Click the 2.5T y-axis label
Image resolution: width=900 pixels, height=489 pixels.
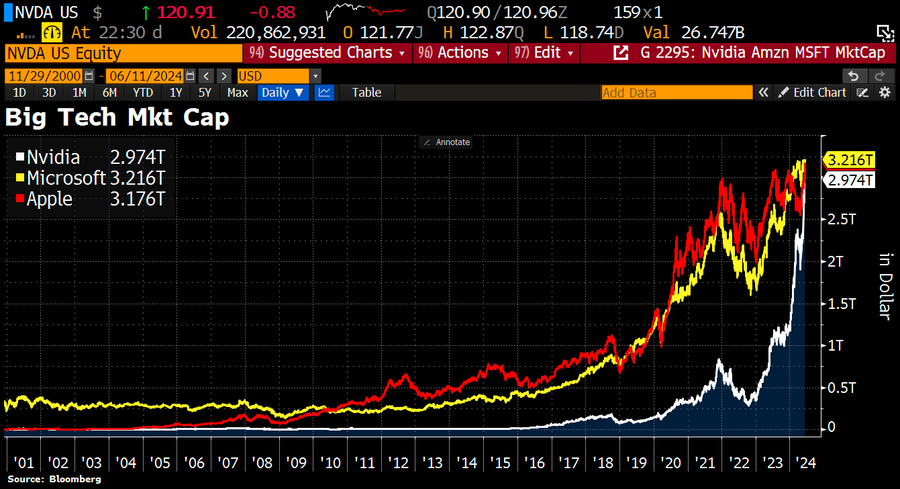[x=841, y=219]
